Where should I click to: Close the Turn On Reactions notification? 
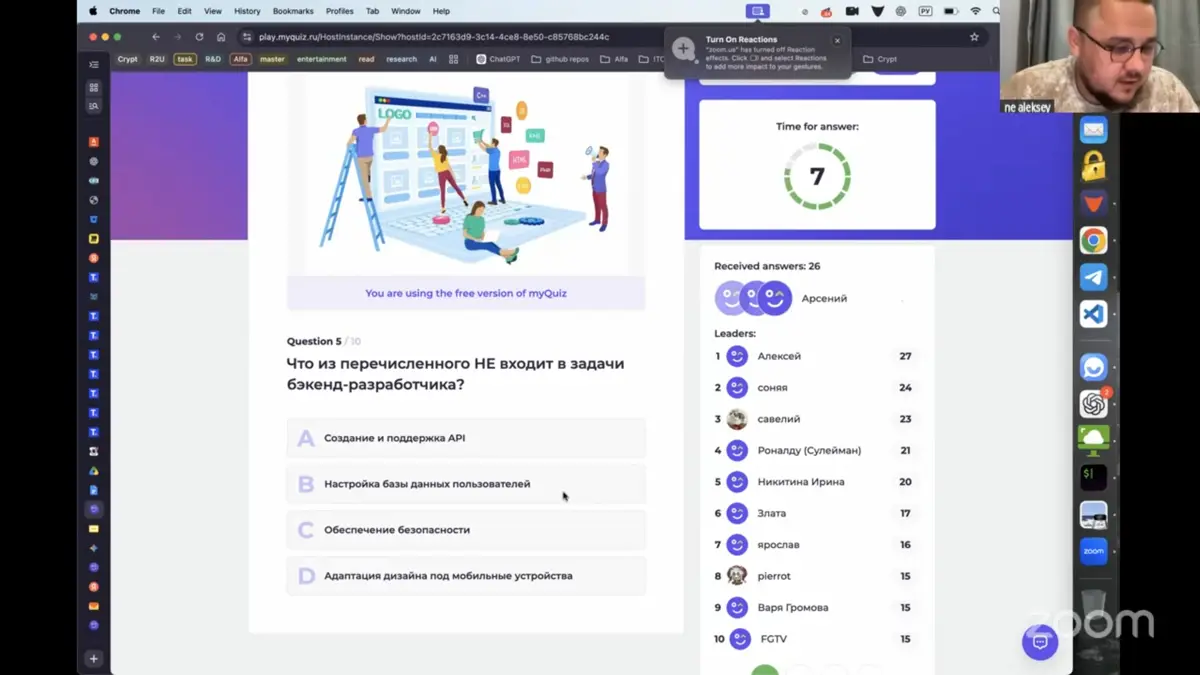point(837,41)
